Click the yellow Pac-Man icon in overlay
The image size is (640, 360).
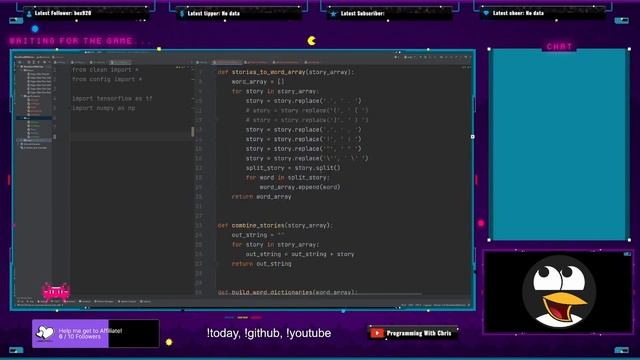(x=311, y=40)
